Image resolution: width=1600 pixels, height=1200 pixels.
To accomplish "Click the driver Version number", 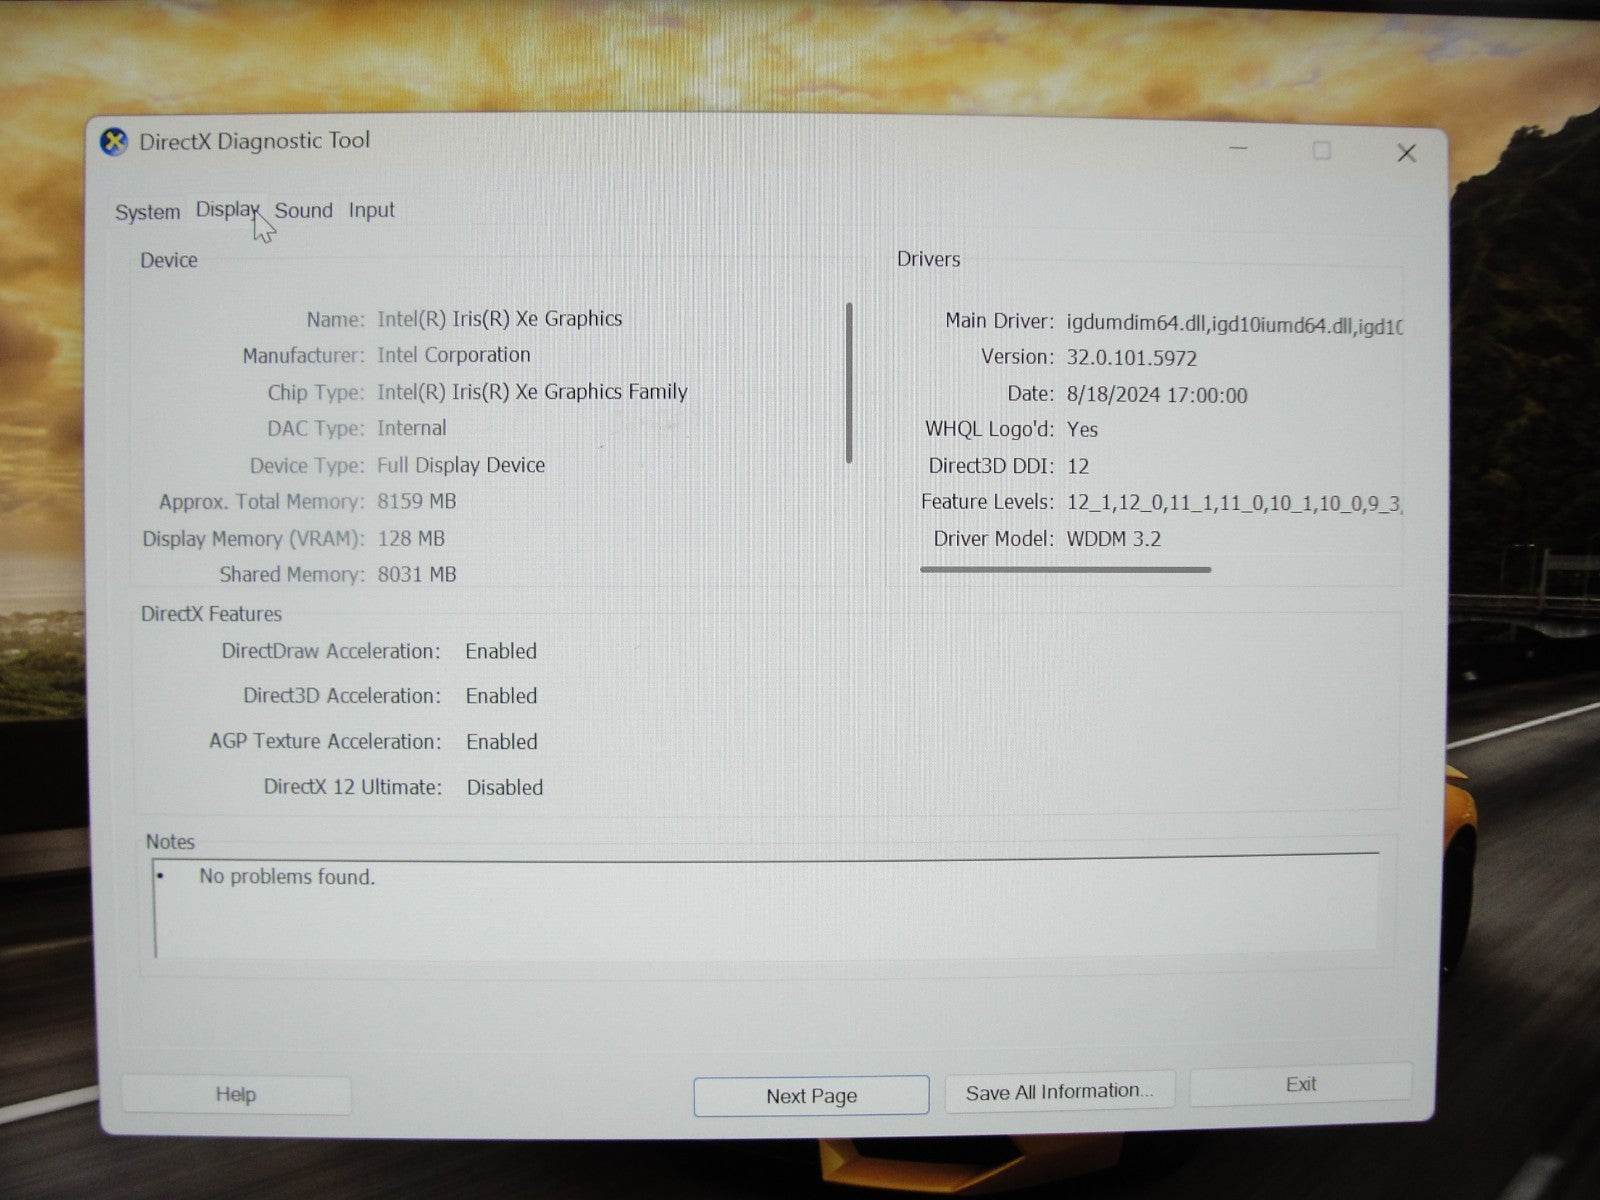I will click(1132, 357).
